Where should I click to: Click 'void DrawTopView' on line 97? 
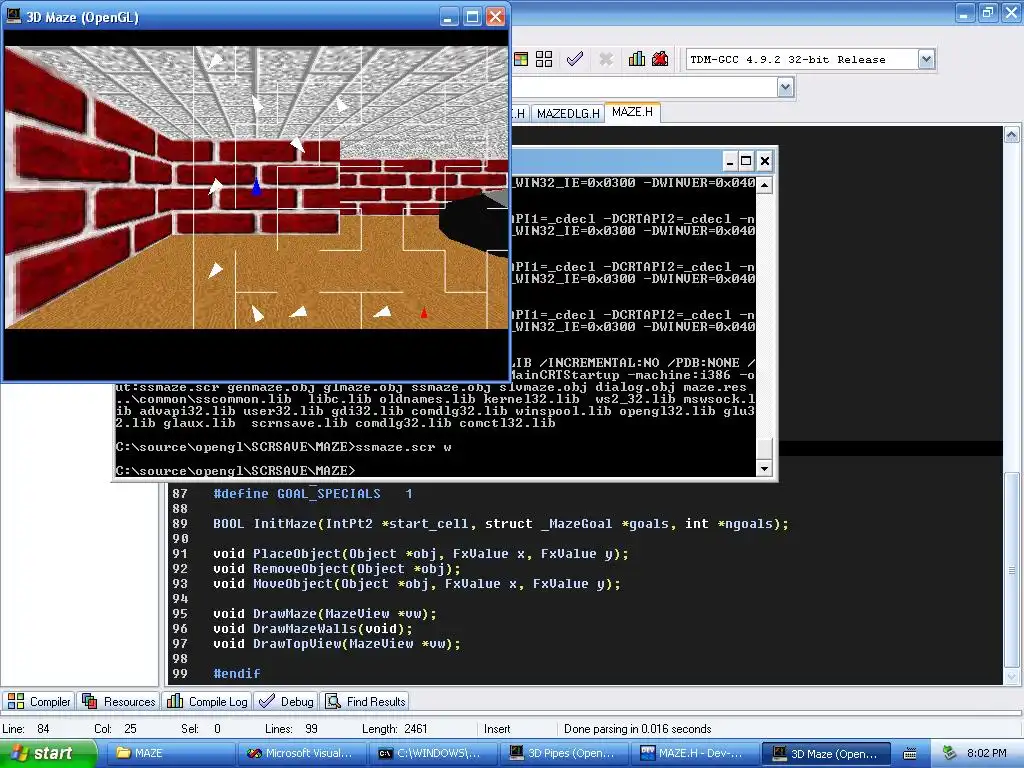pyautogui.click(x=336, y=644)
